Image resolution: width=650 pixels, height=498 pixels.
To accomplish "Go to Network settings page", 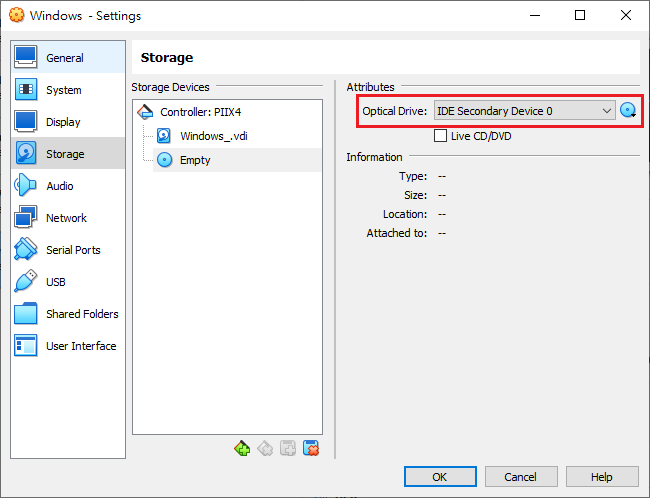I will point(66,218).
